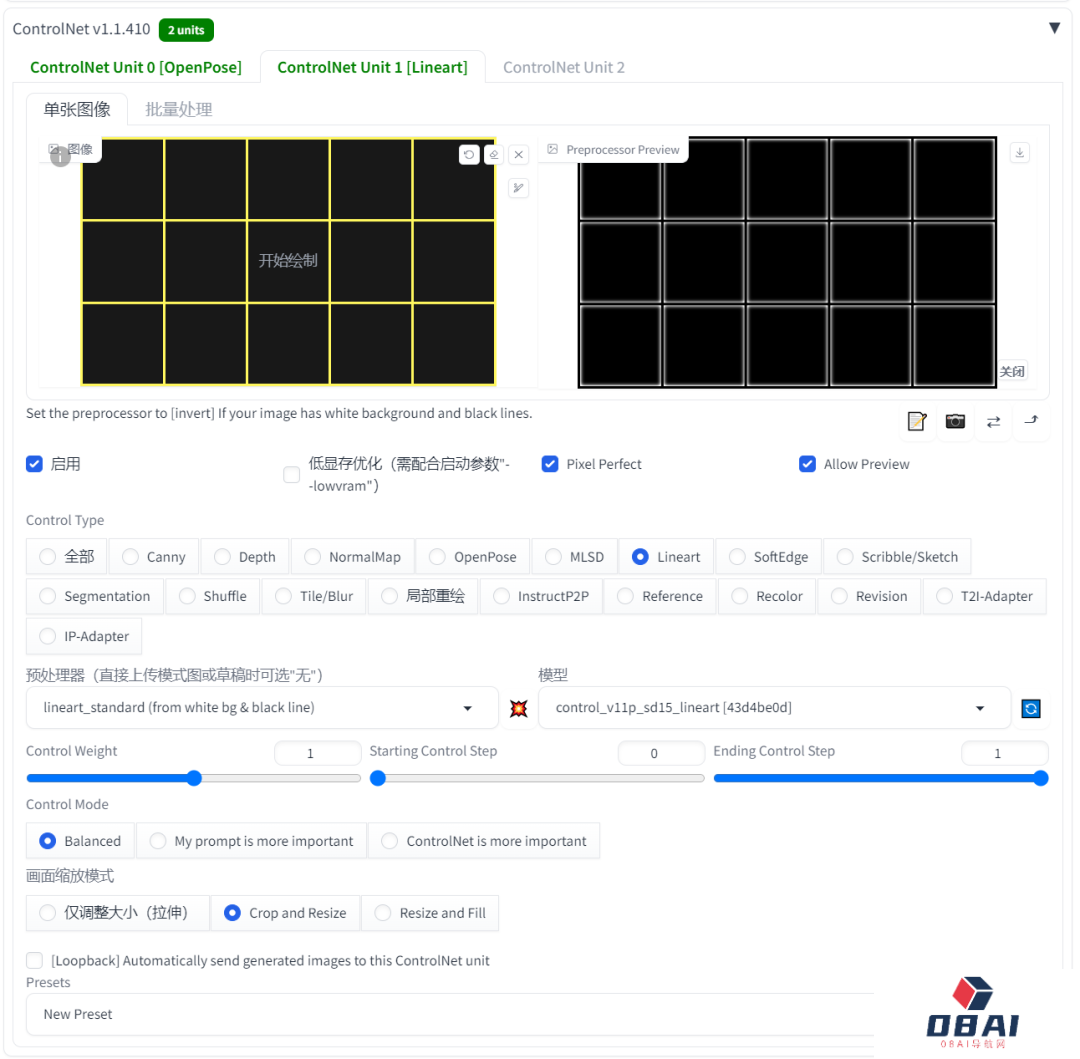Run the preprocessor with the explosion icon

tap(518, 708)
